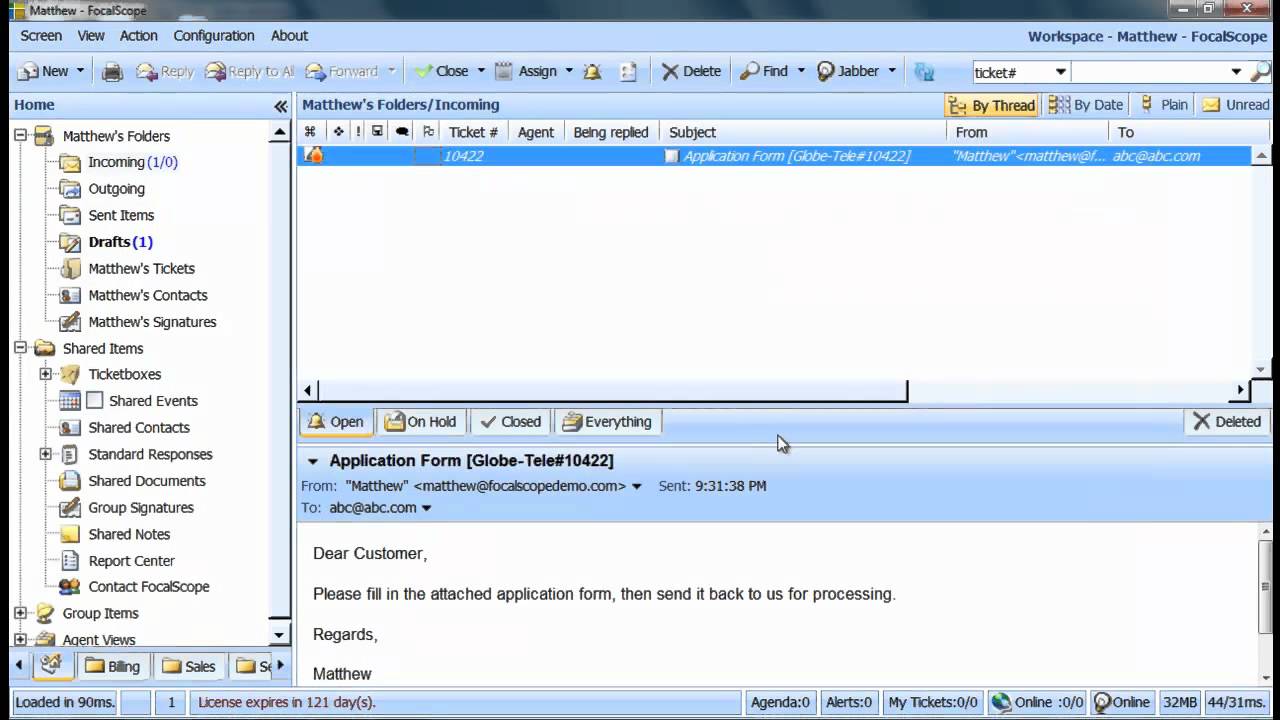The width and height of the screenshot is (1280, 720).
Task: Expand the Standard Responses node
Action: tap(45, 454)
